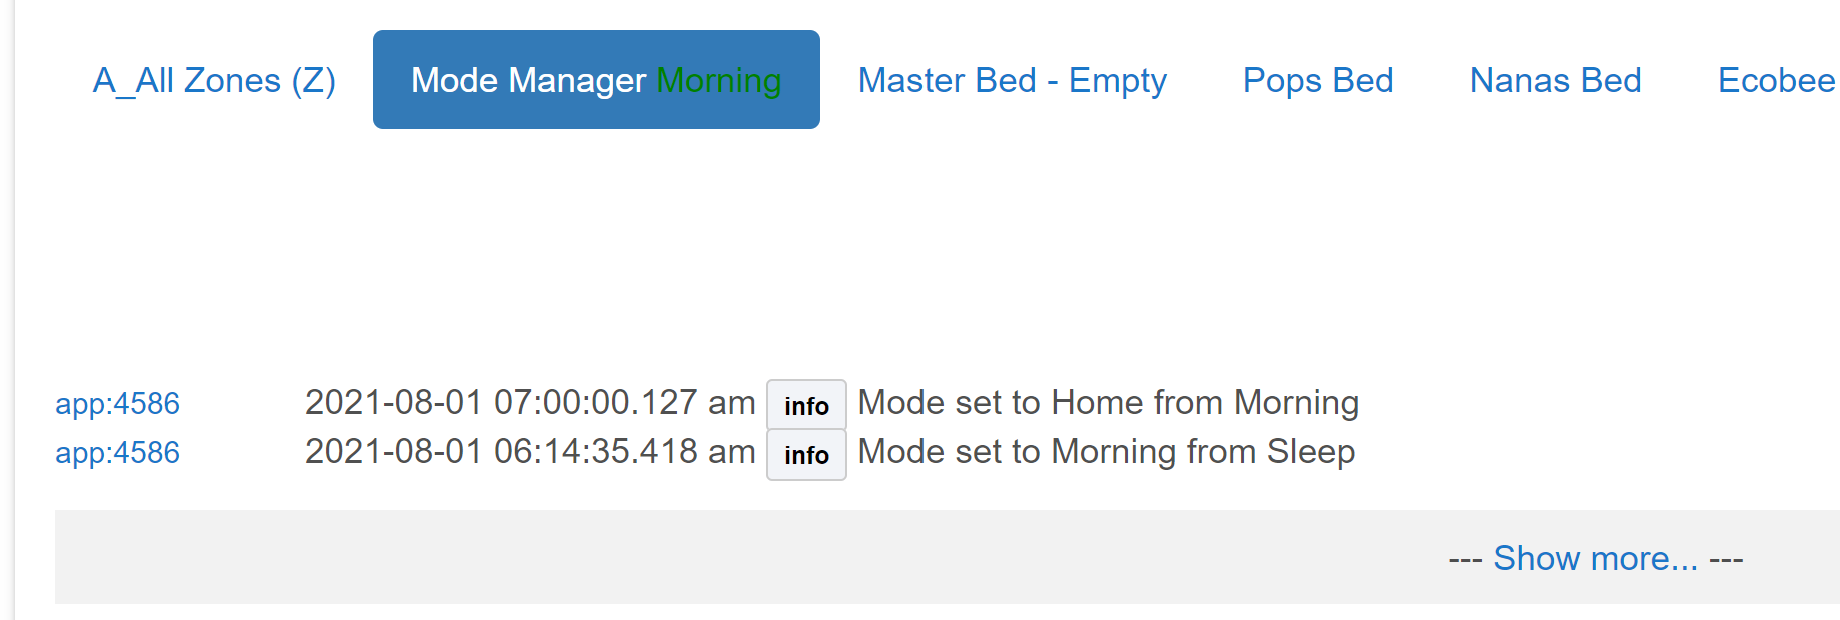Select the Mode Manager Morning tab
Viewport: 1840px width, 620px height.
click(x=596, y=80)
